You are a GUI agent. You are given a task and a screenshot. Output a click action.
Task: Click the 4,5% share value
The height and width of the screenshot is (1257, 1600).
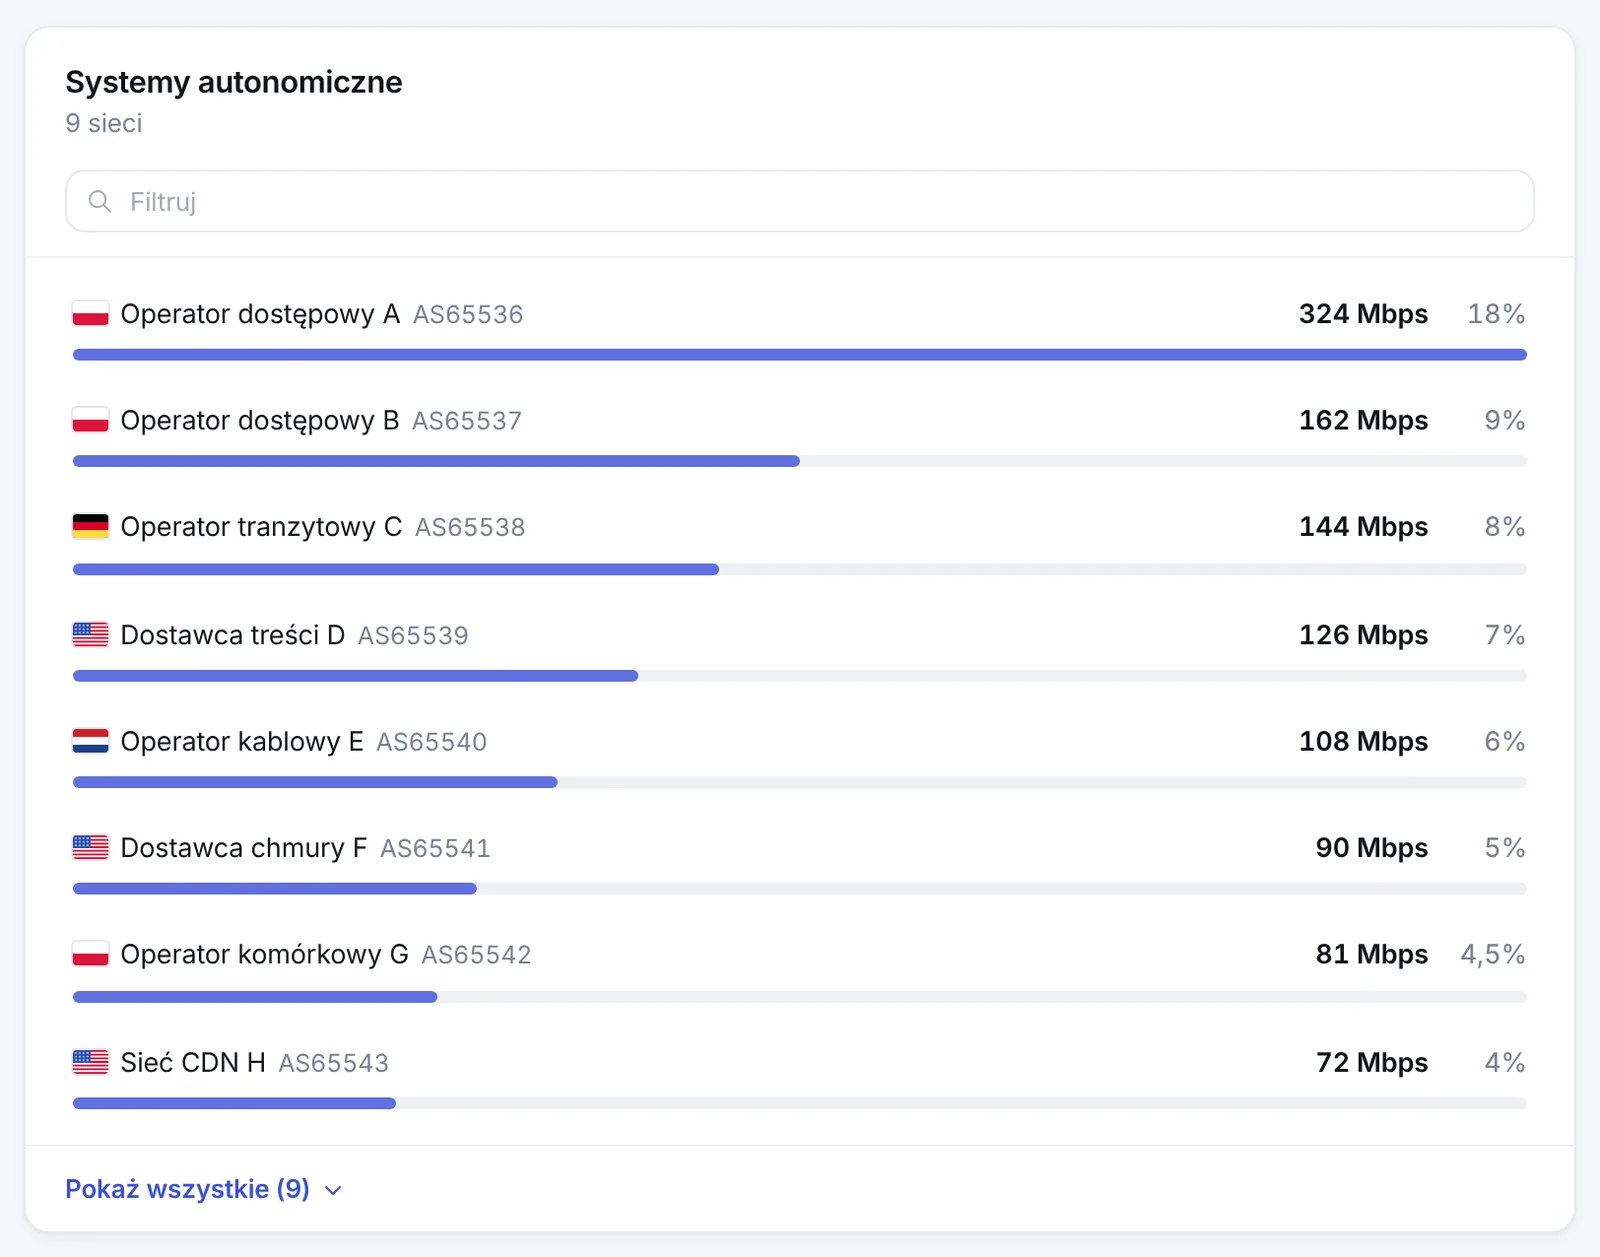click(1493, 954)
